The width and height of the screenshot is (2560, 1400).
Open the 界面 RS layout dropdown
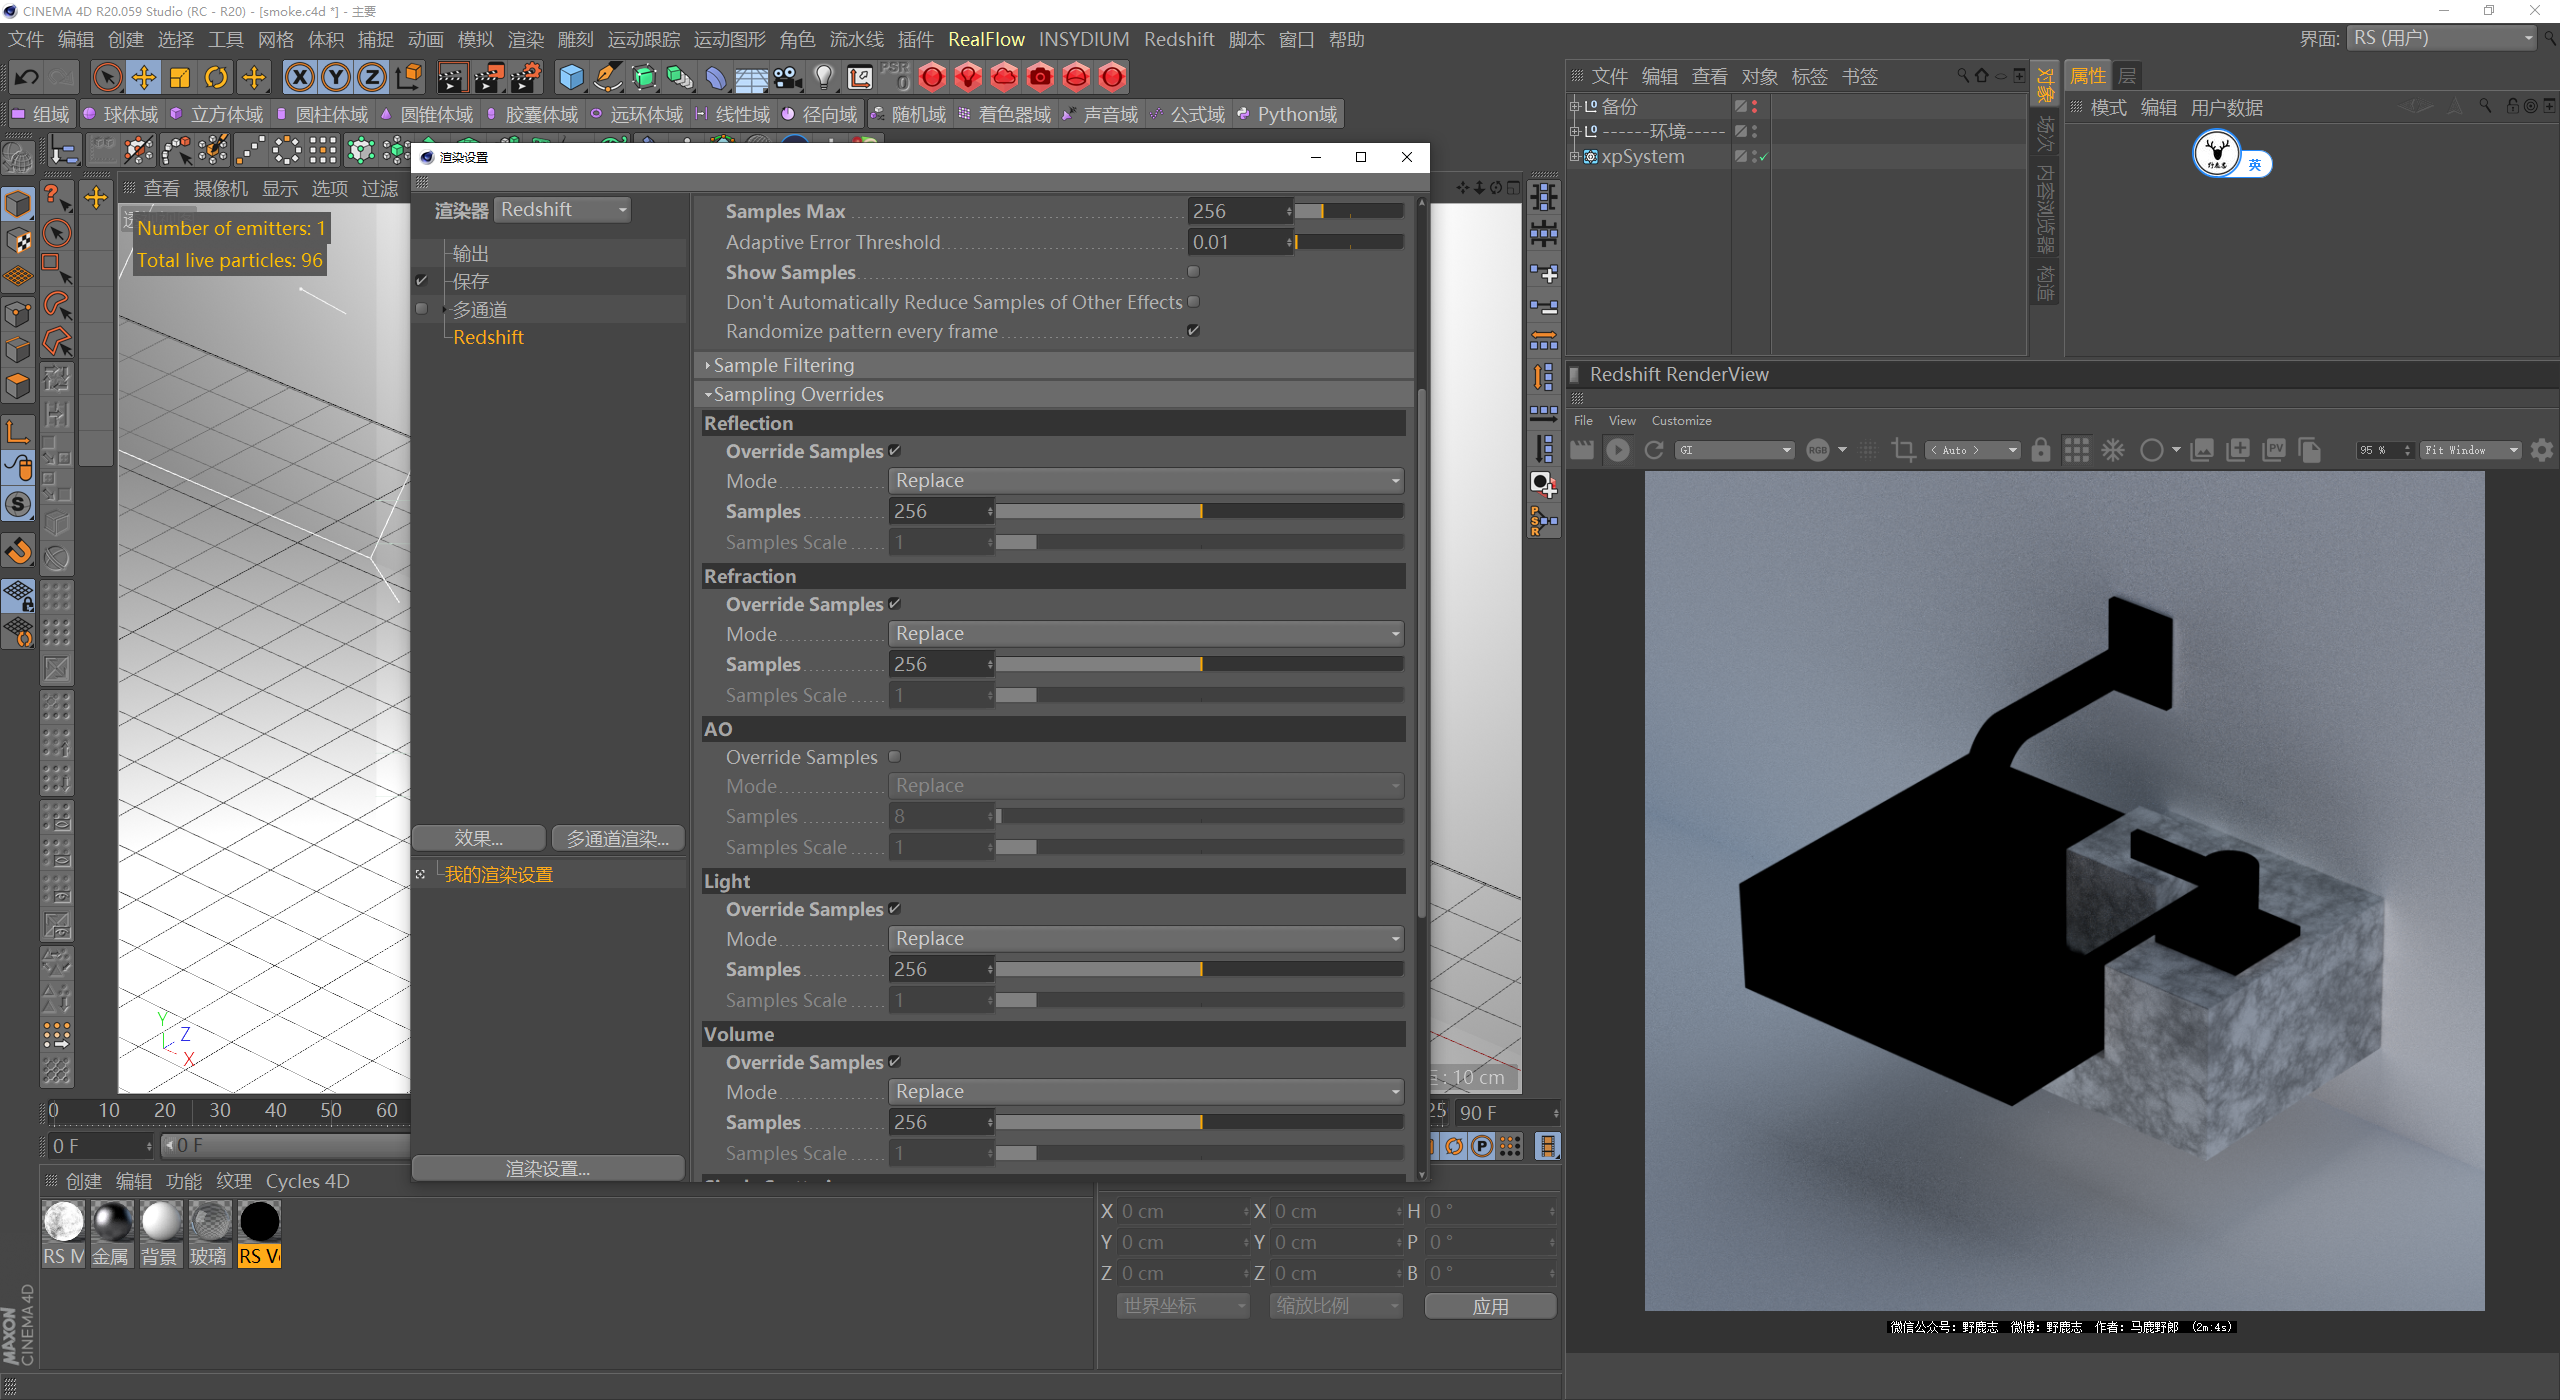point(2443,39)
